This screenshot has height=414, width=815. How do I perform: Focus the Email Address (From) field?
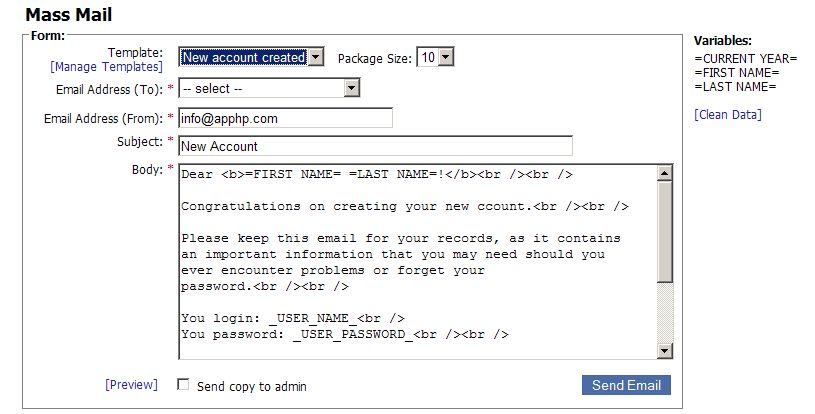coord(285,118)
